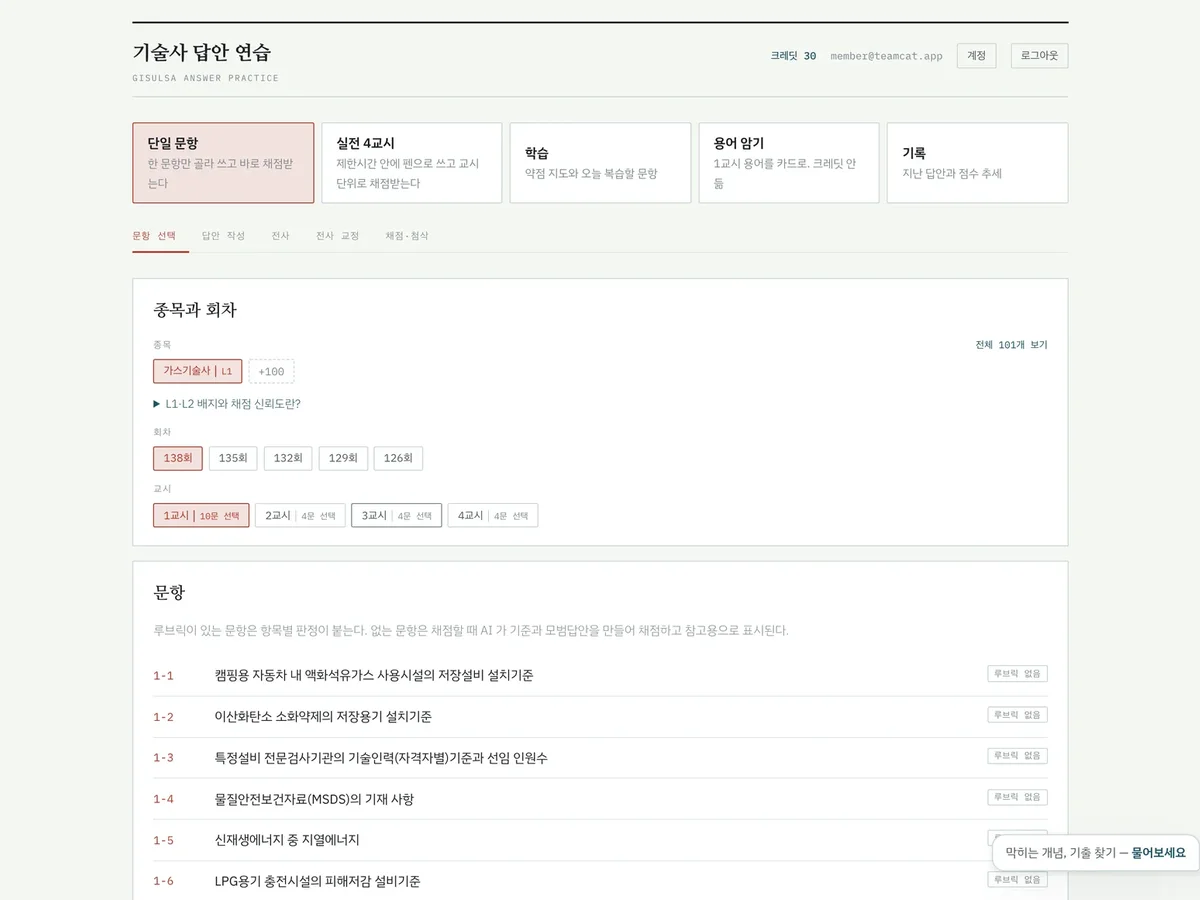Viewport: 1200px width, 900px height.
Task: Choose the 2교시 4문 선택 period
Action: pyautogui.click(x=300, y=515)
